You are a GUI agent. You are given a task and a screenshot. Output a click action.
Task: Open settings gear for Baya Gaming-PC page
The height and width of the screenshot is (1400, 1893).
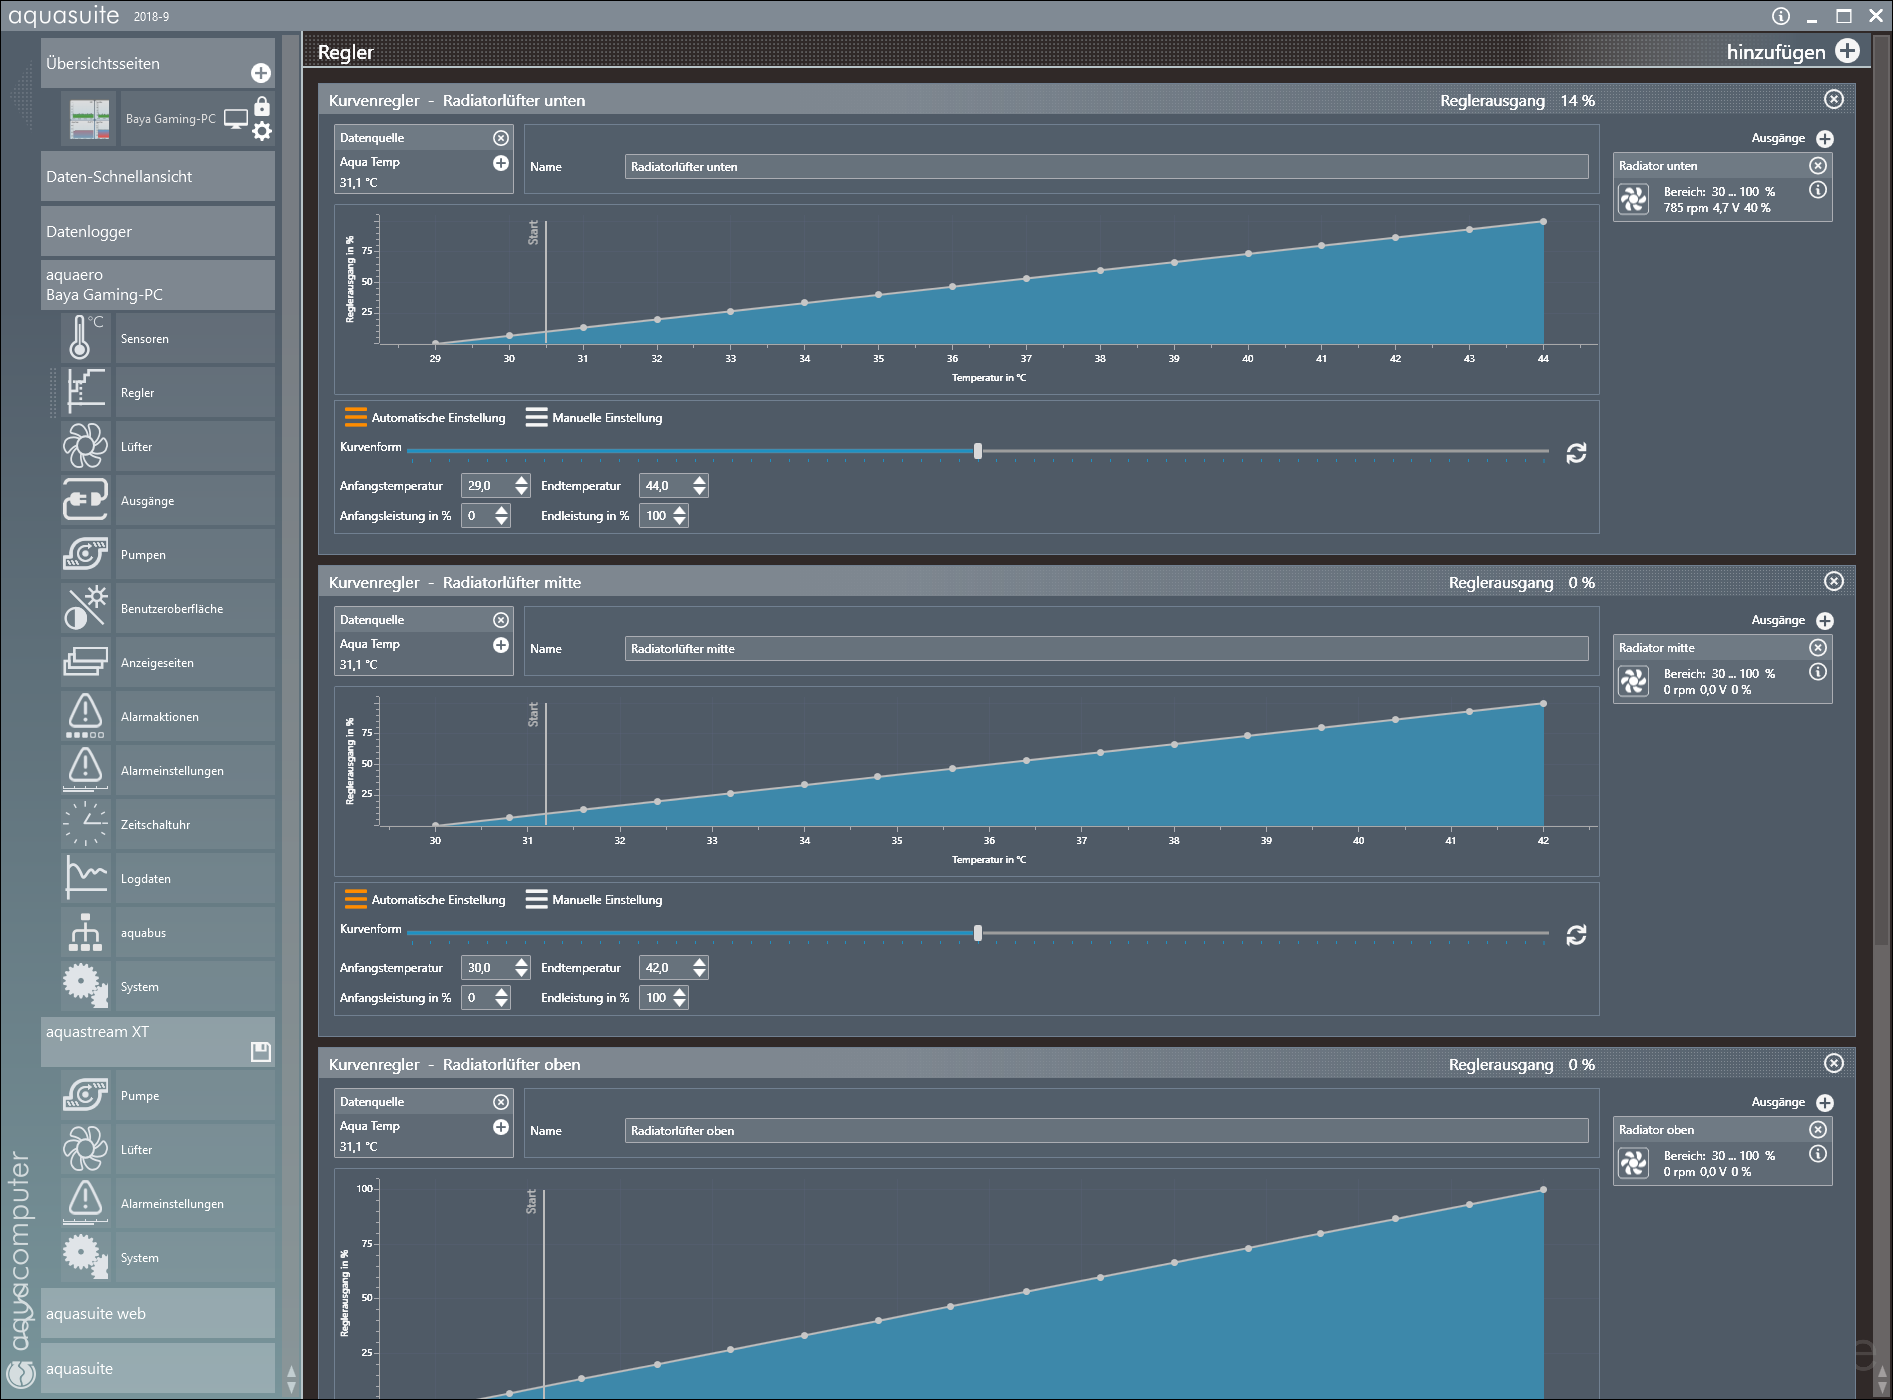262,131
